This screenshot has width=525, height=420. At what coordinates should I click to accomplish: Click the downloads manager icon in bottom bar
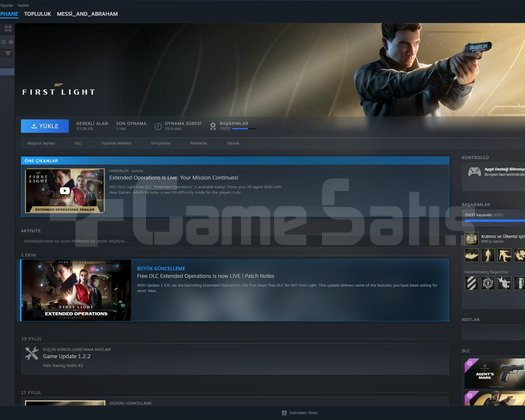(x=284, y=413)
